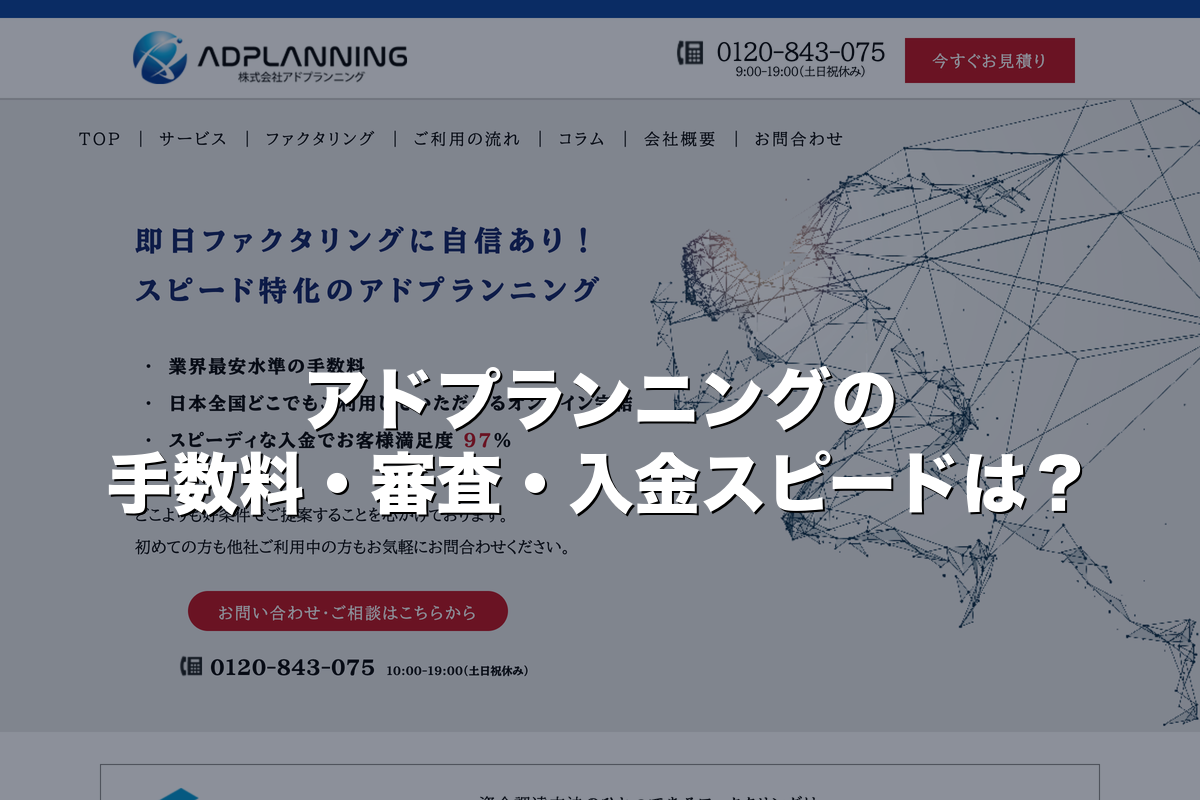The width and height of the screenshot is (1200, 800).
Task: Click the phone icon beside the lower number
Action: point(191,666)
